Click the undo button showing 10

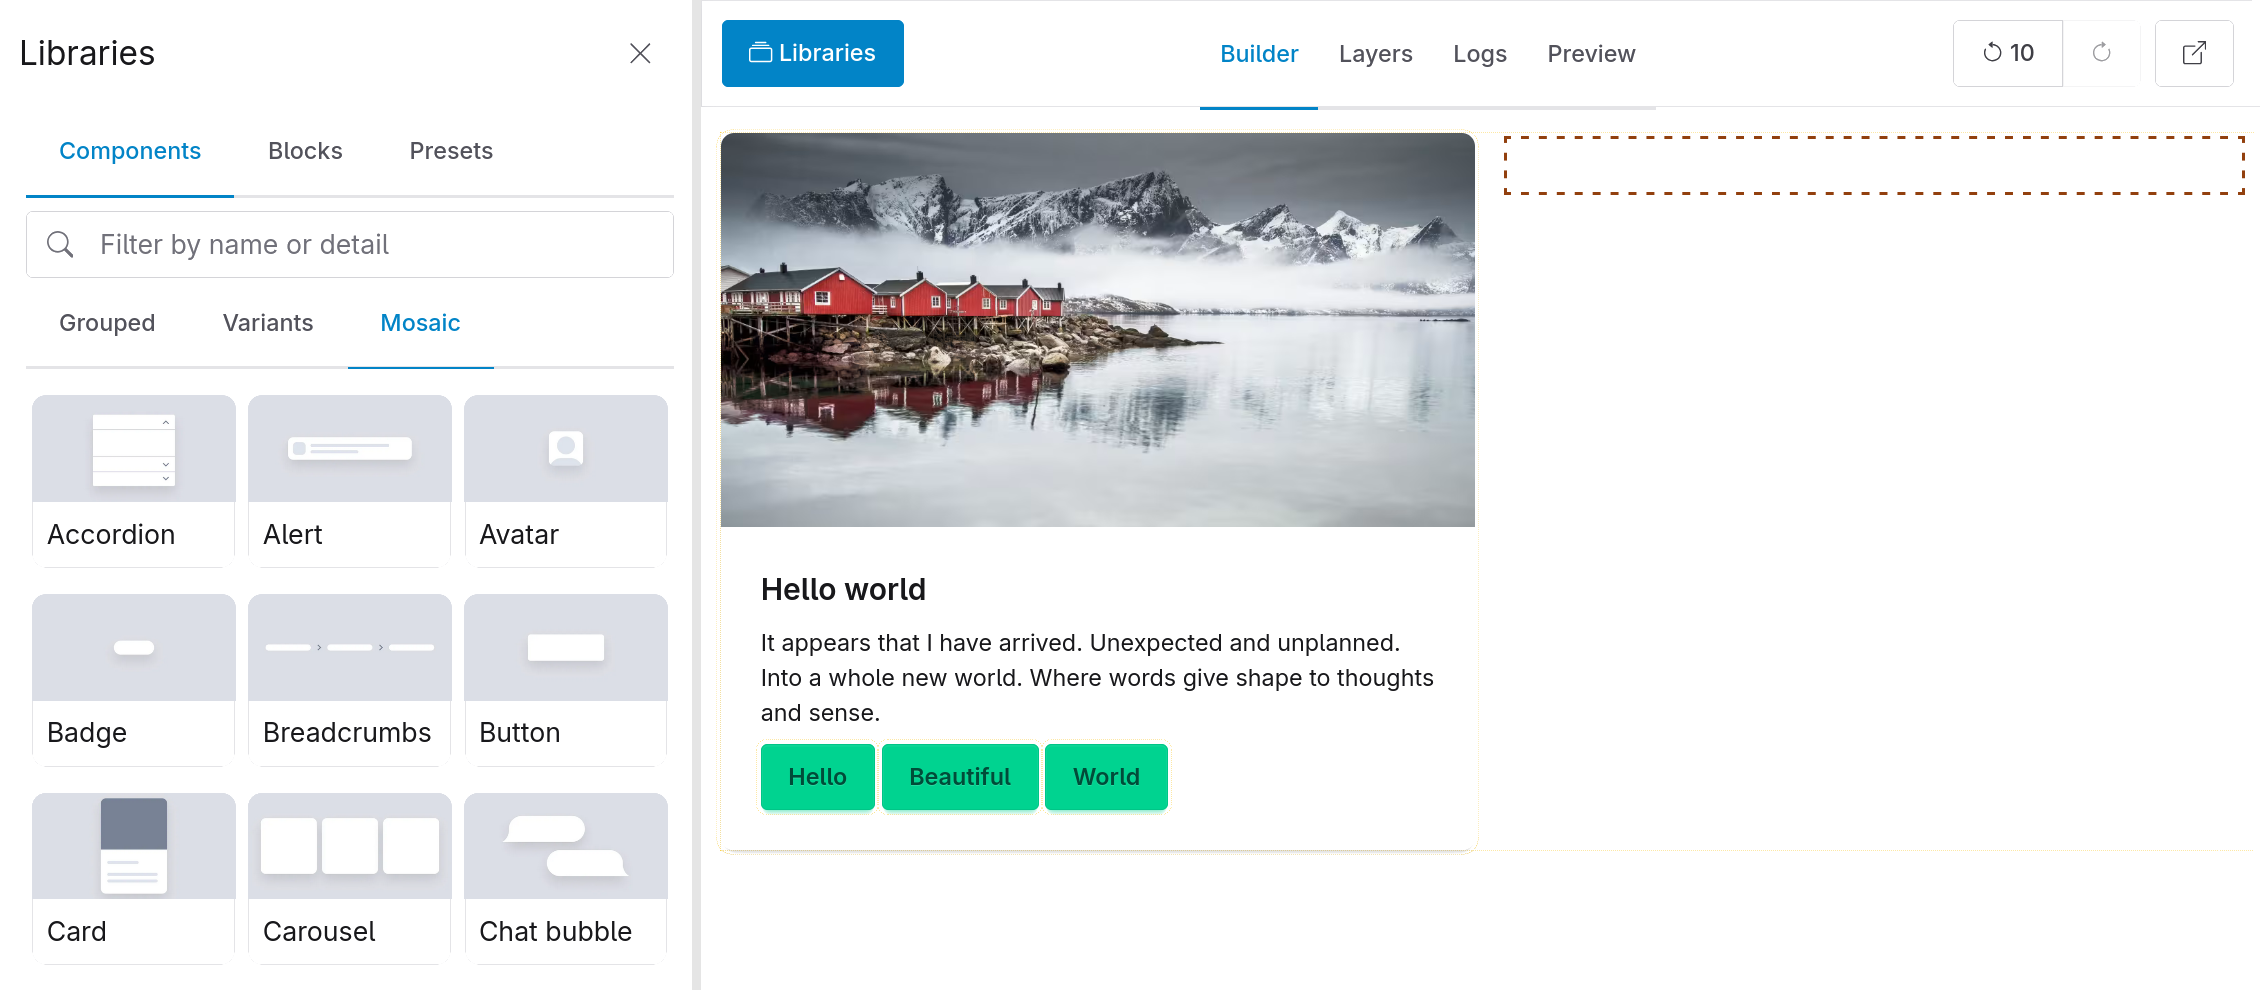coord(2008,53)
